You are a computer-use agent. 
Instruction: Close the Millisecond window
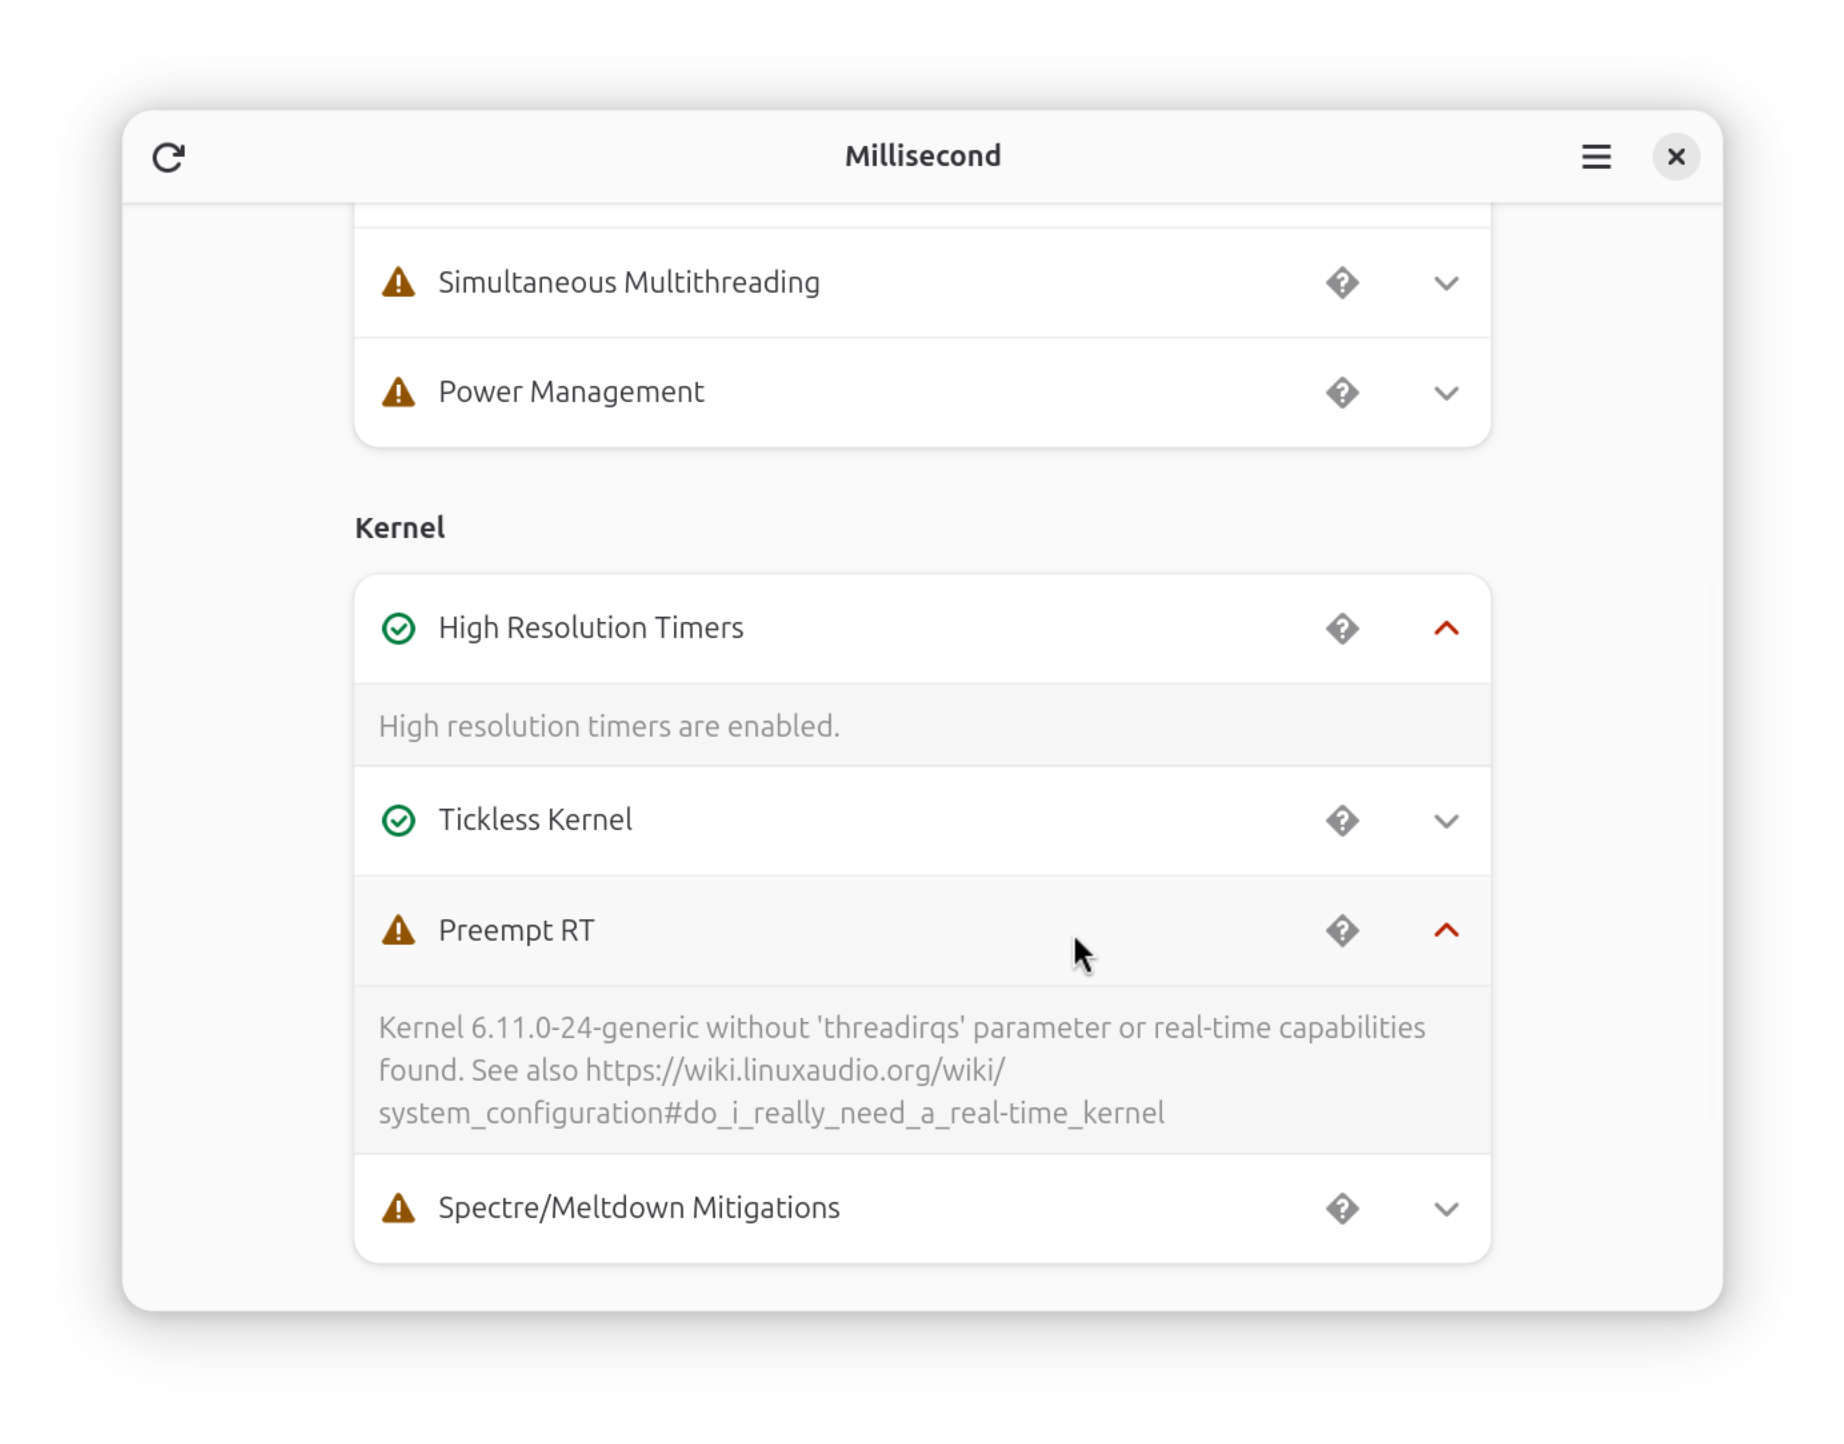(1675, 157)
